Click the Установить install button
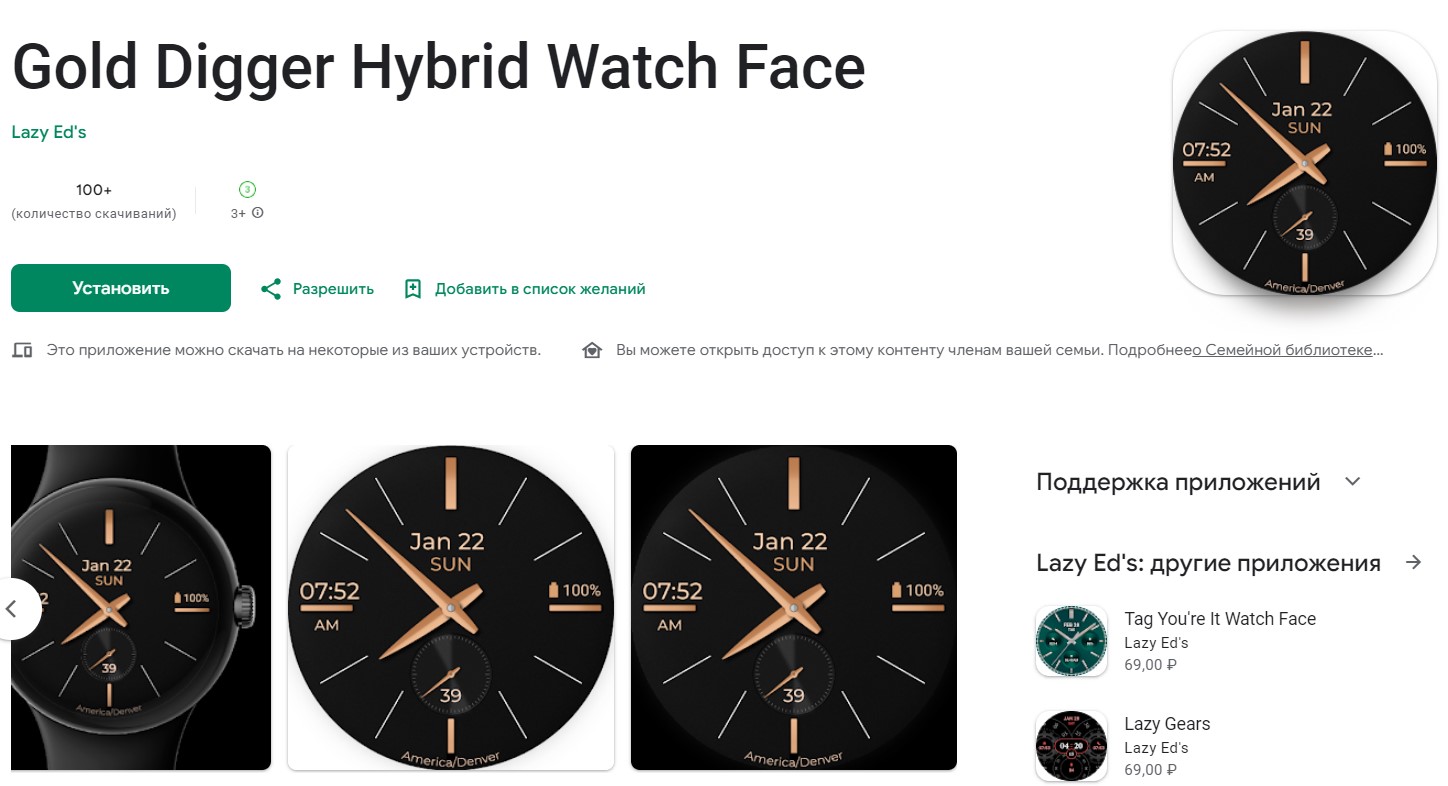 121,288
